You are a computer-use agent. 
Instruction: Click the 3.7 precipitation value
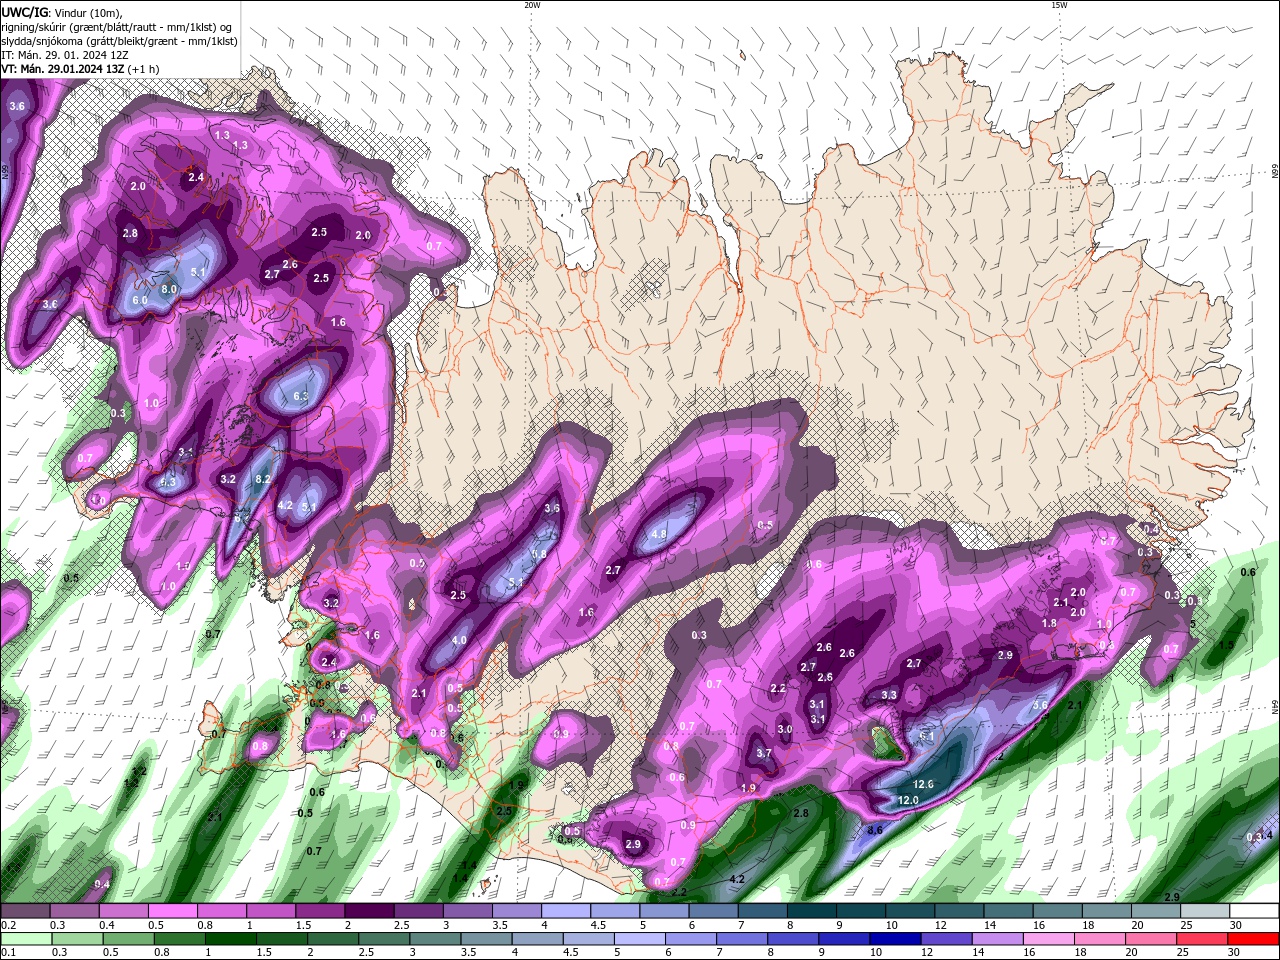[x=764, y=754]
